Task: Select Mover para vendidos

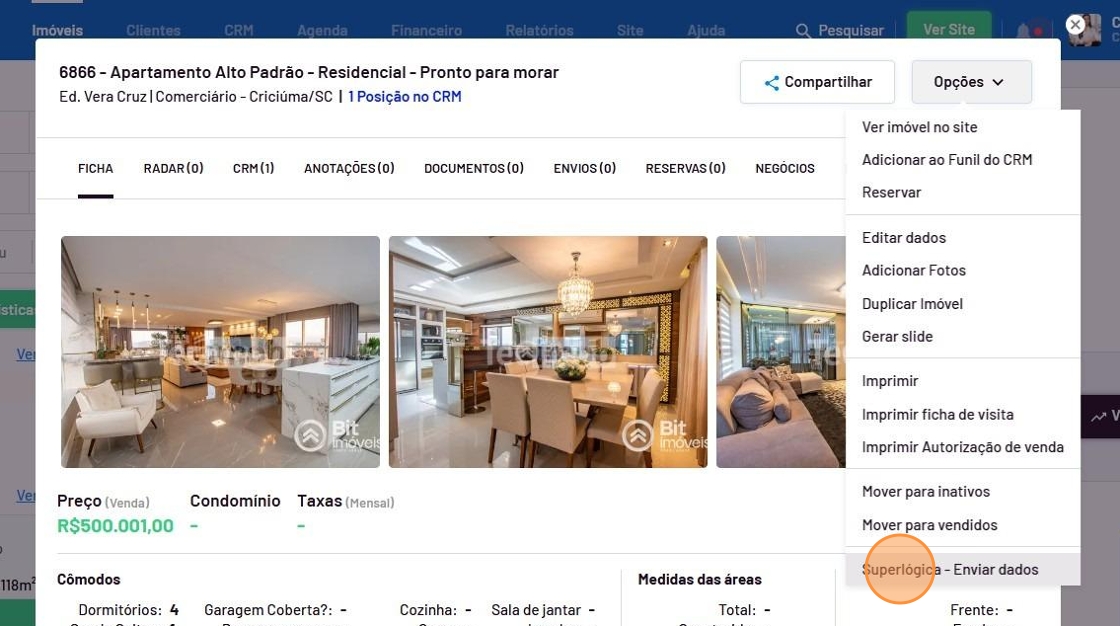Action: (929, 525)
